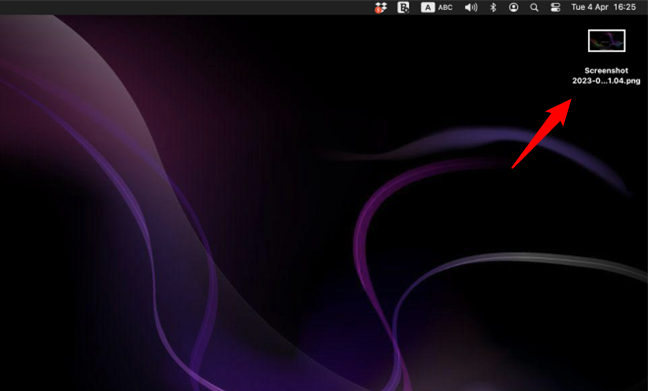Open Spotlight search magnifier icon
This screenshot has width=648, height=391.
tap(534, 7)
